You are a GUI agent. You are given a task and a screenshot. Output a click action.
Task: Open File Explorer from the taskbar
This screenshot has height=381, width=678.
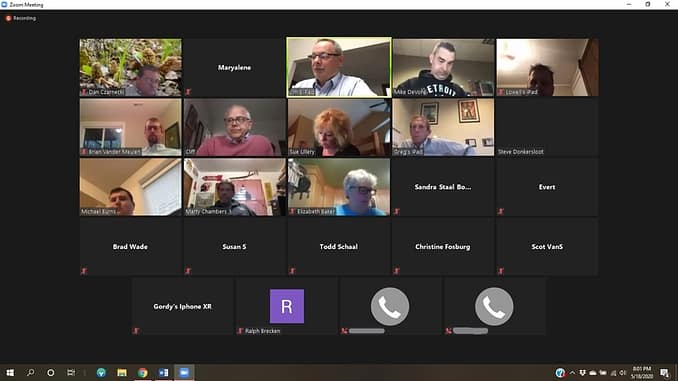tap(122, 372)
